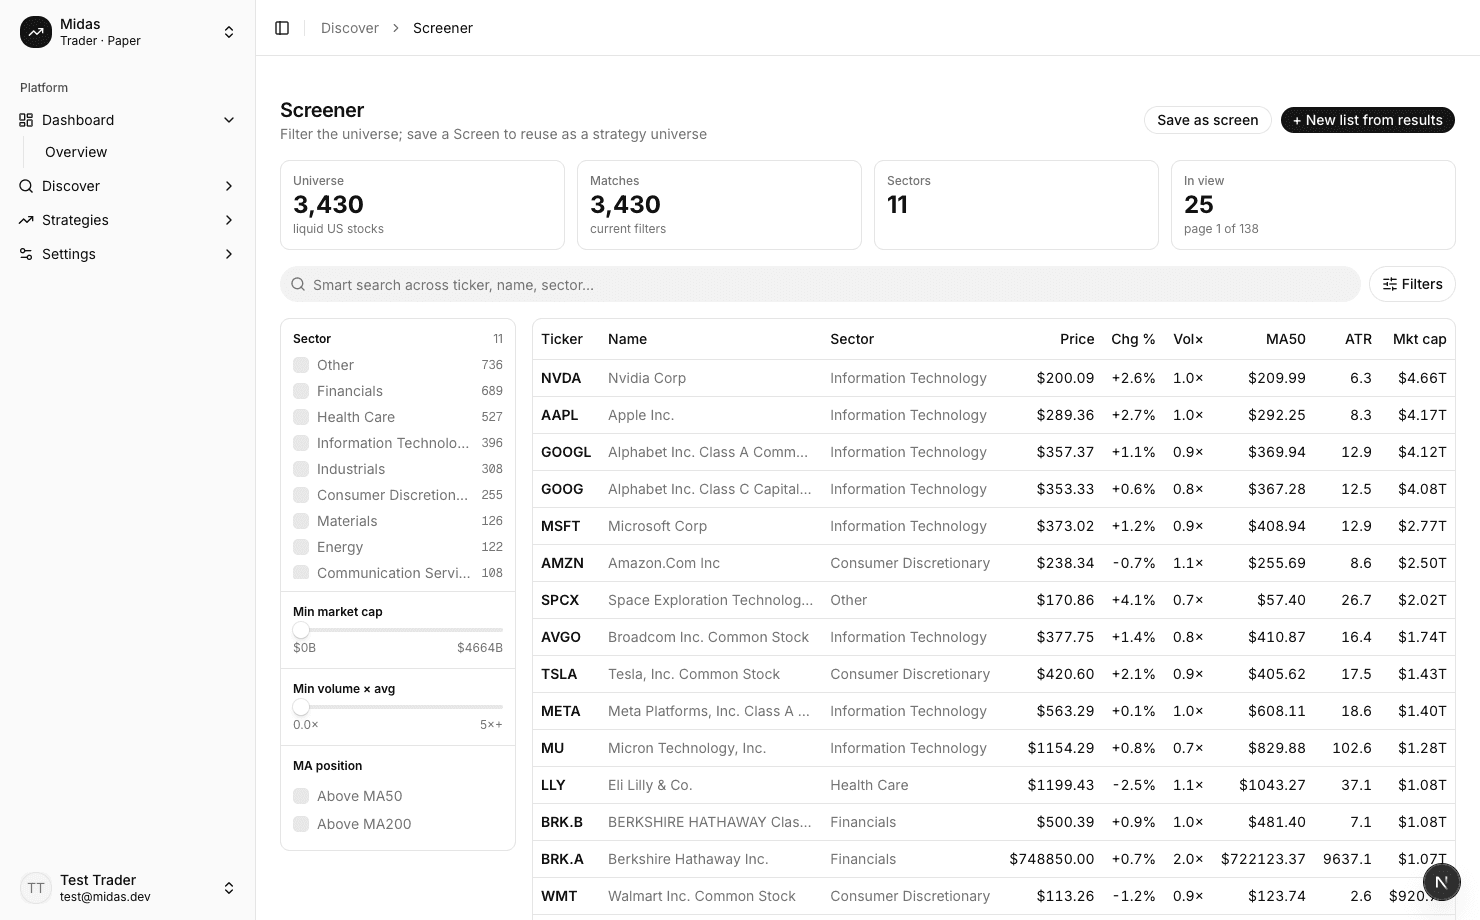Click the In view 25 stat card
1480x920 pixels.
[x=1313, y=205]
